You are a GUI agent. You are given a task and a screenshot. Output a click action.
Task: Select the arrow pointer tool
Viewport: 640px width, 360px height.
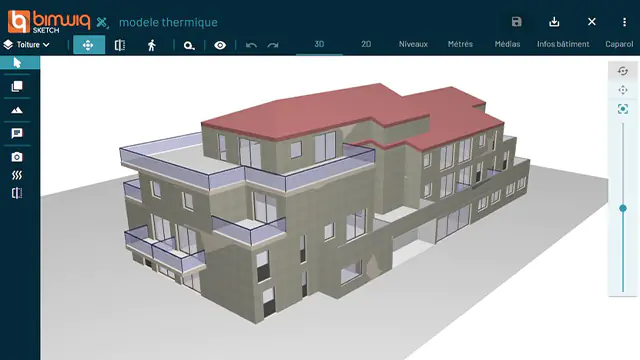pos(17,62)
